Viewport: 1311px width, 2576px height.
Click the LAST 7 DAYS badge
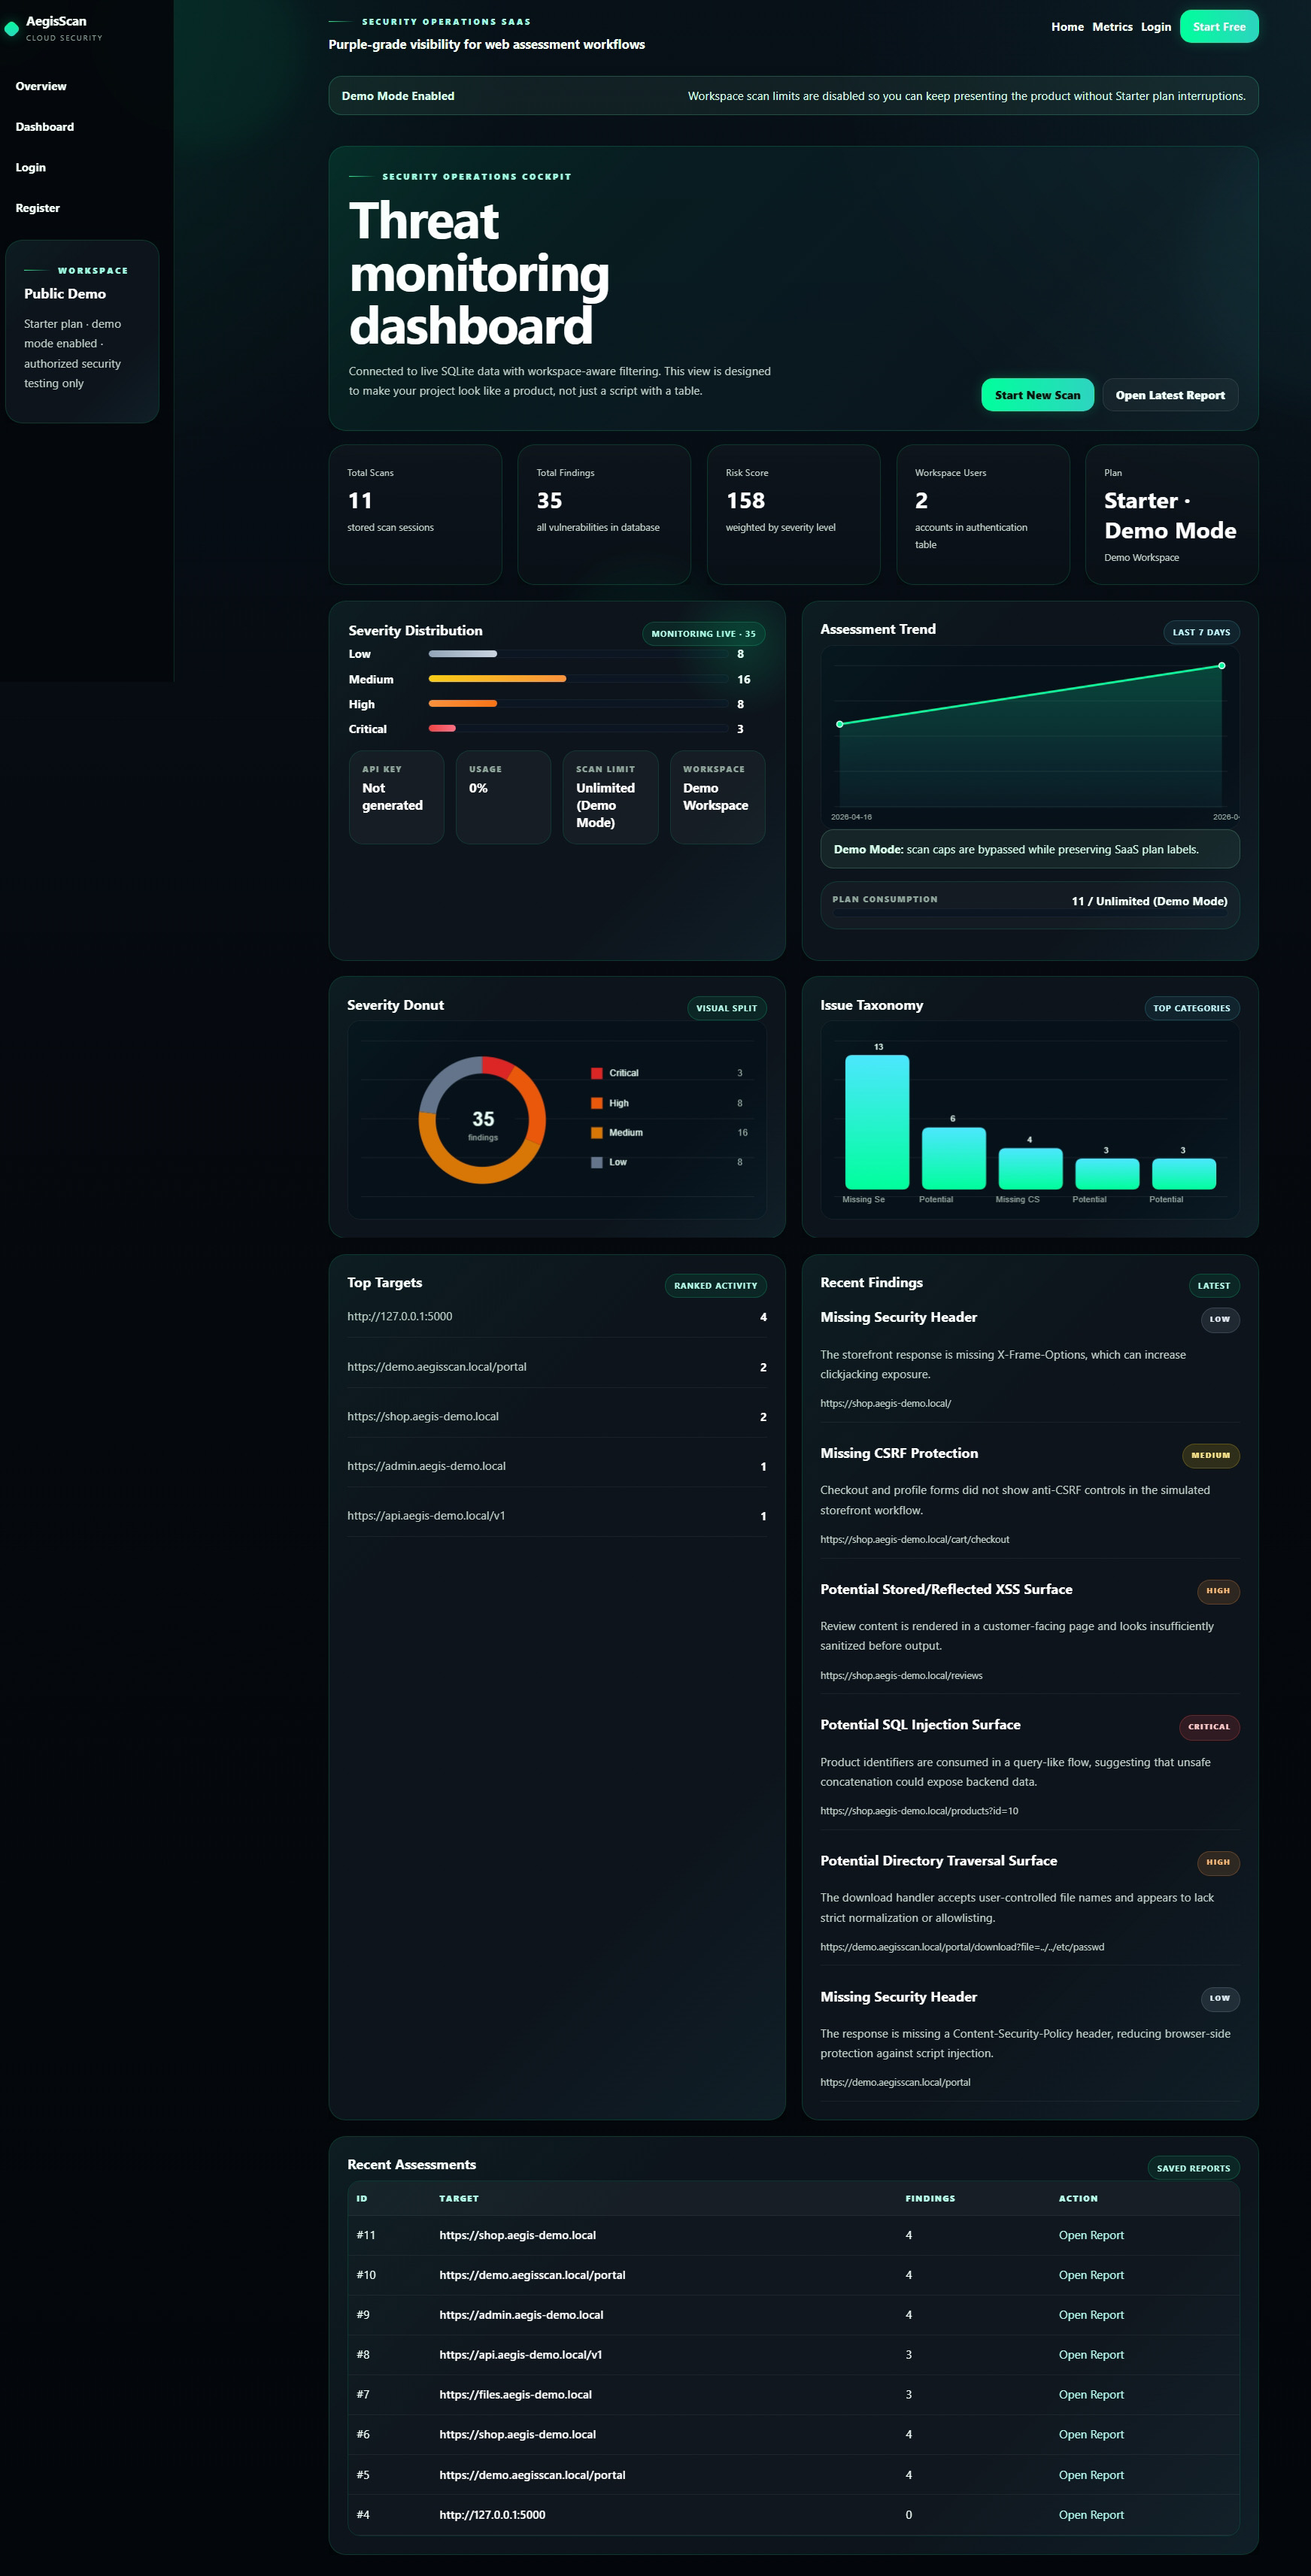tap(1201, 632)
